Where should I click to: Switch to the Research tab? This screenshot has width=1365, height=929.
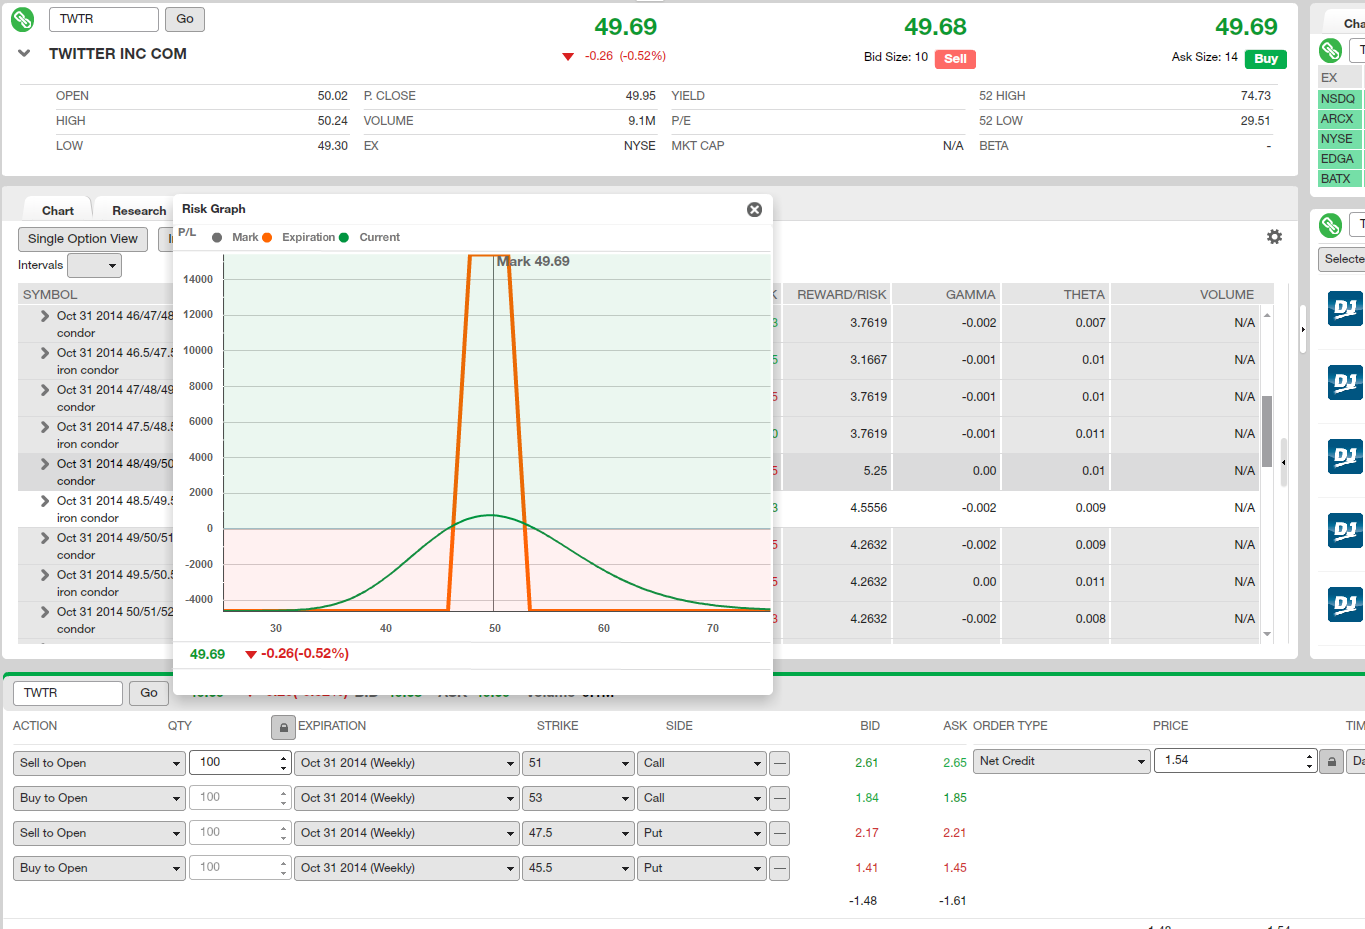(x=138, y=211)
